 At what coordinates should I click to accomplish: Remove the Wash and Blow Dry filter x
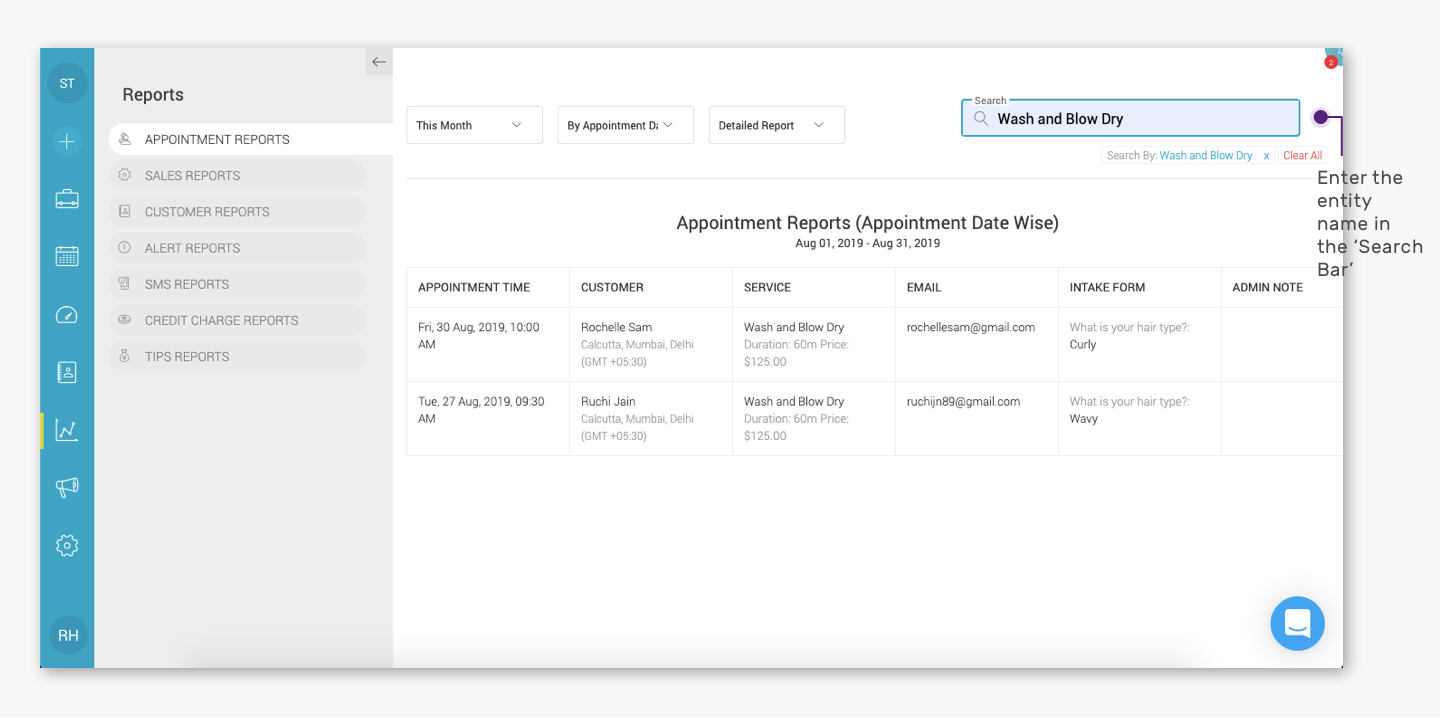coord(1266,156)
